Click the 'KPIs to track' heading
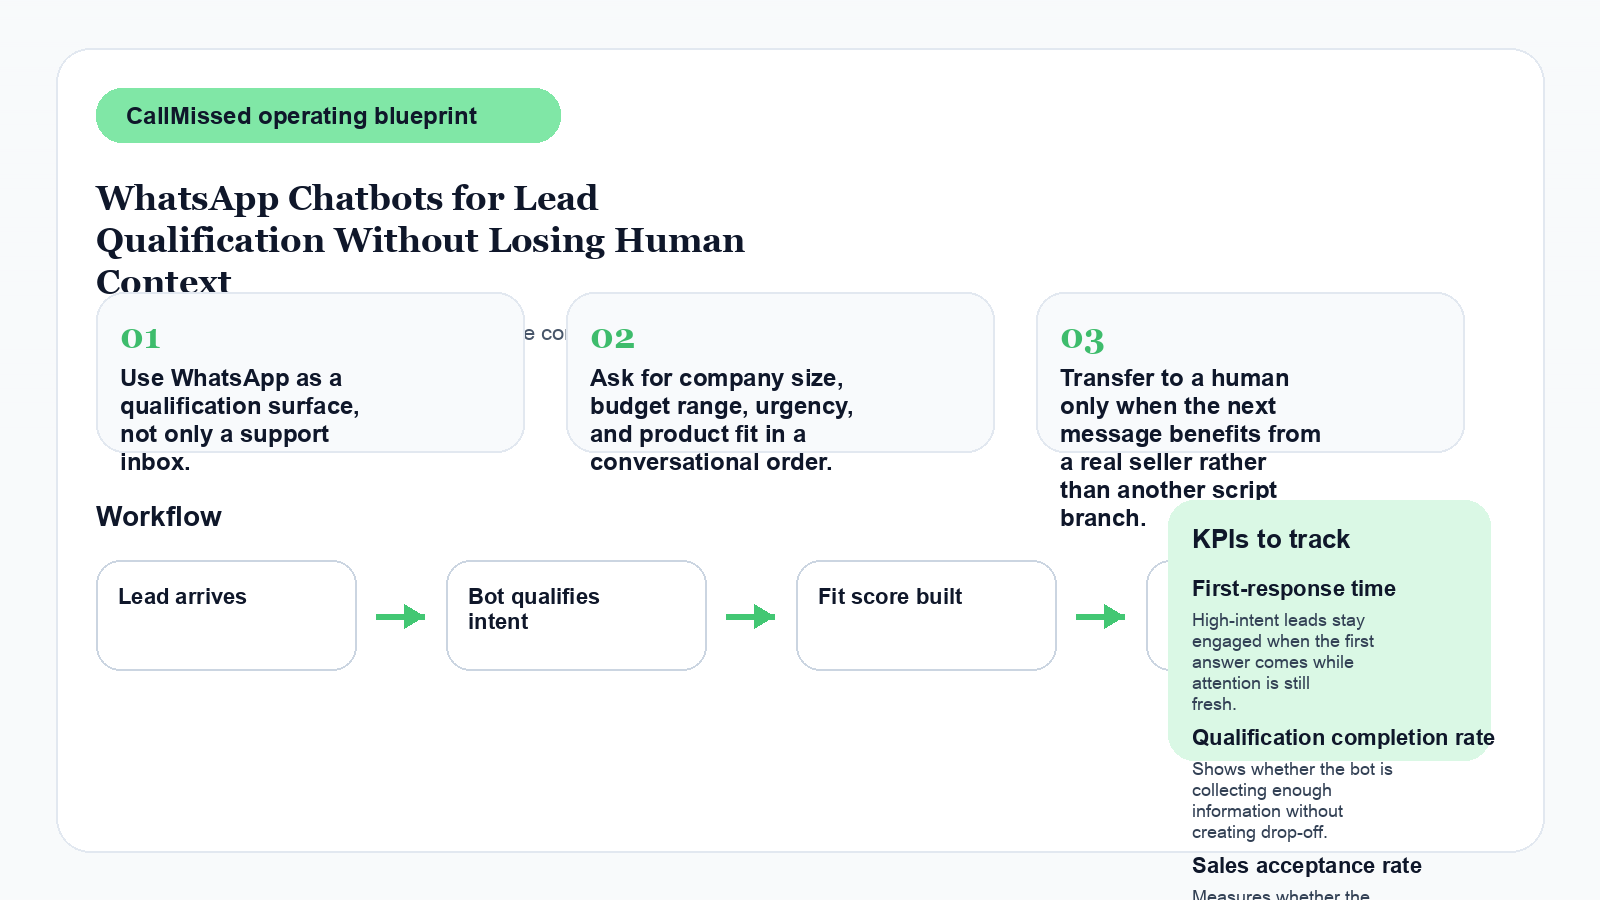The image size is (1600, 900). [1271, 539]
